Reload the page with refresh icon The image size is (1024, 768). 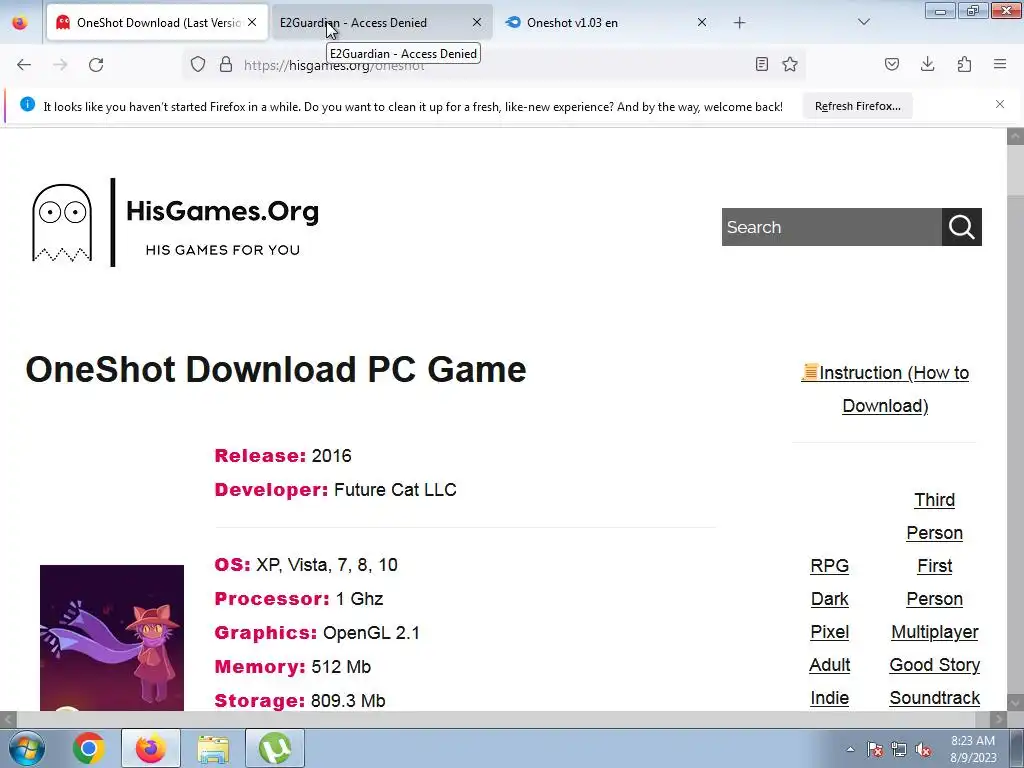coord(96,64)
